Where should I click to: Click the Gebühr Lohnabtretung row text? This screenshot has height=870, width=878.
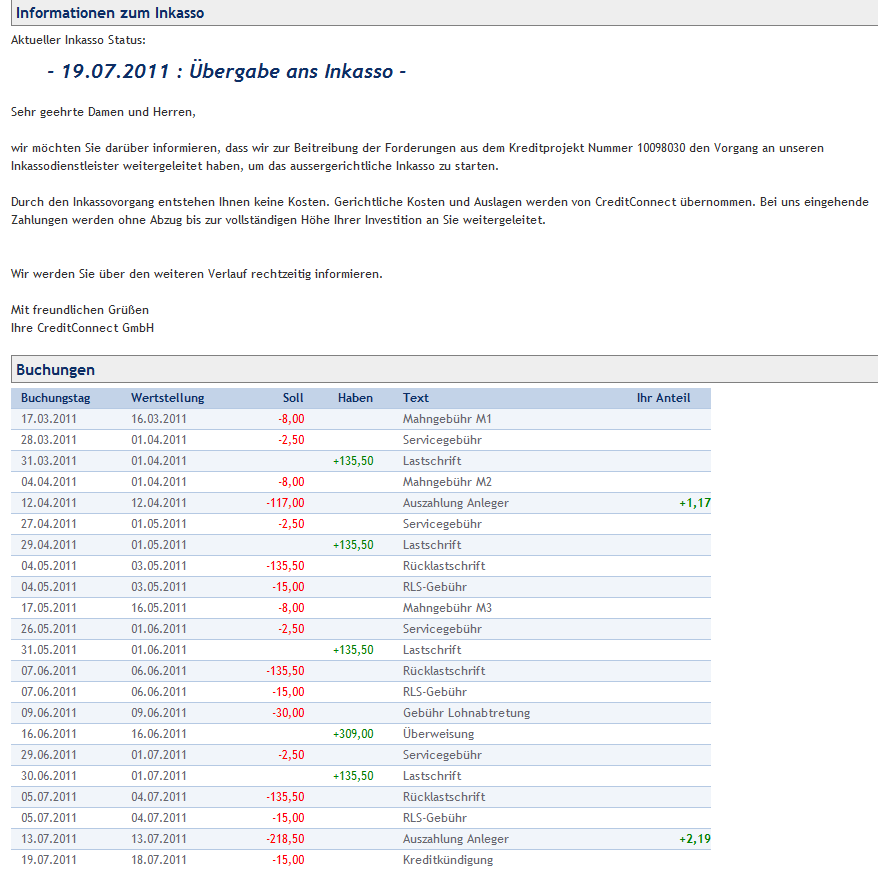466,713
